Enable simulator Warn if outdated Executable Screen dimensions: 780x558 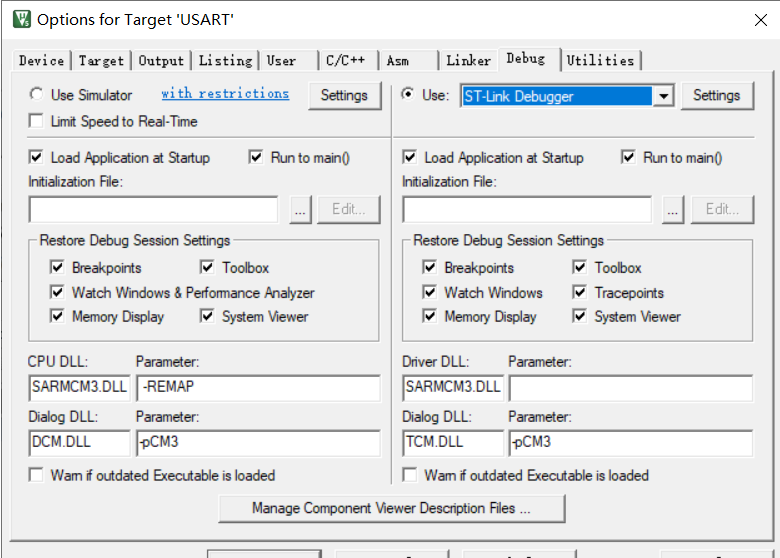click(x=36, y=475)
